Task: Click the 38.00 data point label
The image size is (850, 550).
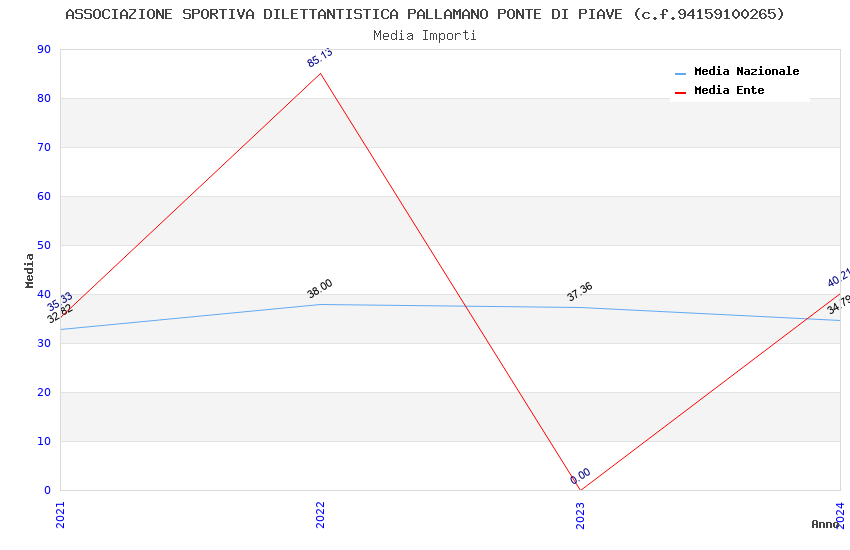Action: click(x=320, y=289)
